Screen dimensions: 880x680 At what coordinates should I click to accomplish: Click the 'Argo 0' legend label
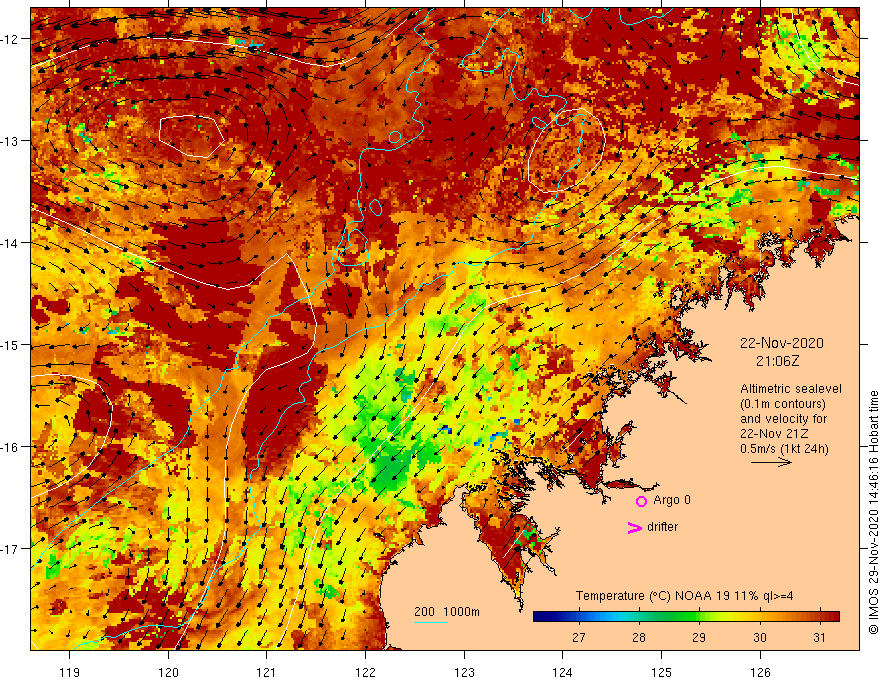pyautogui.click(x=672, y=500)
